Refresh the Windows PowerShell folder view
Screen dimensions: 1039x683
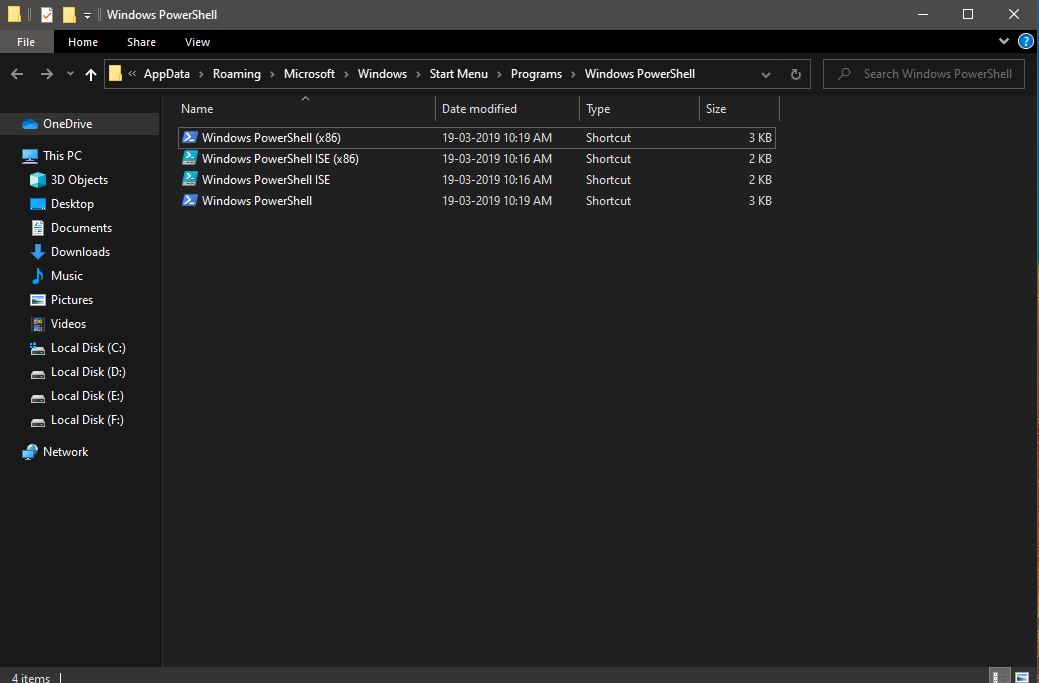pos(795,74)
